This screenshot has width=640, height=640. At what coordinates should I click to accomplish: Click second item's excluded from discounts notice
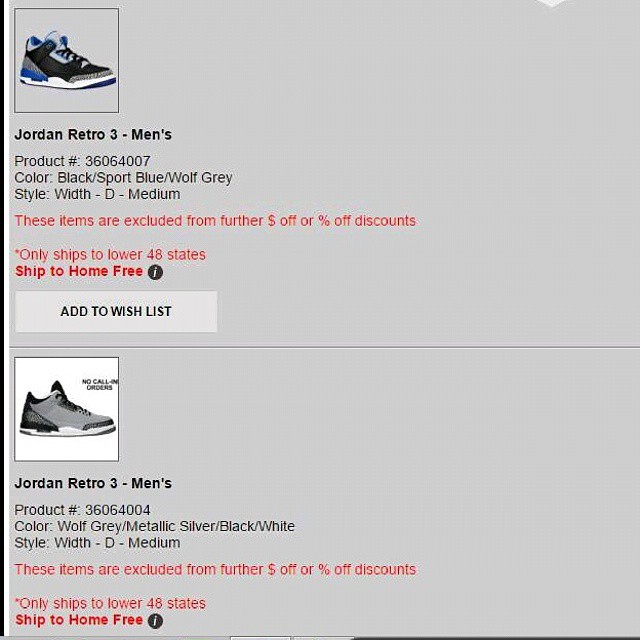(x=215, y=569)
